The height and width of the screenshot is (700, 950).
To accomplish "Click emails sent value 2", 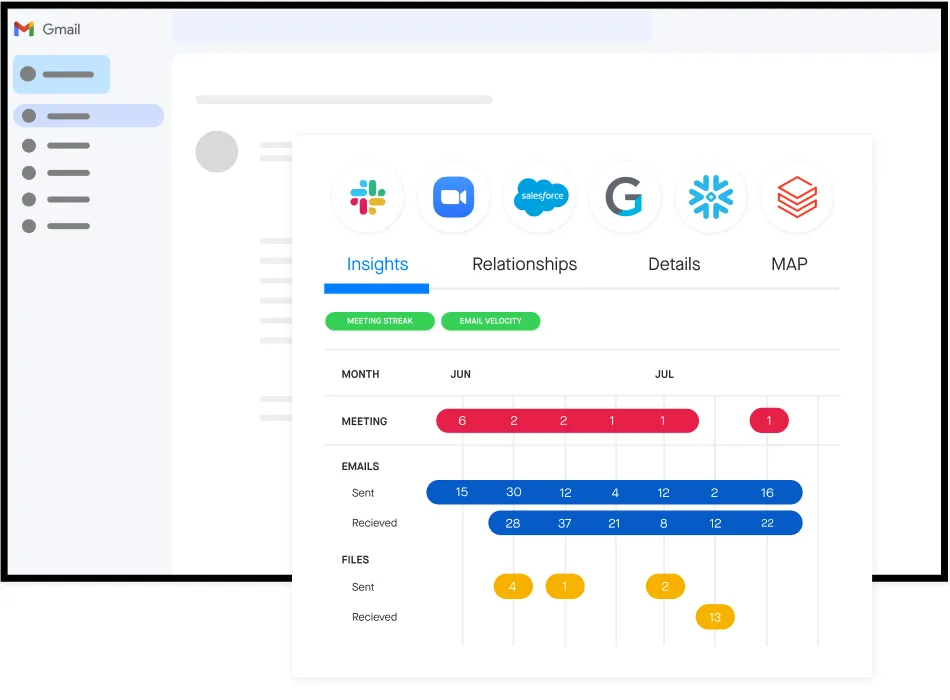I will click(714, 493).
